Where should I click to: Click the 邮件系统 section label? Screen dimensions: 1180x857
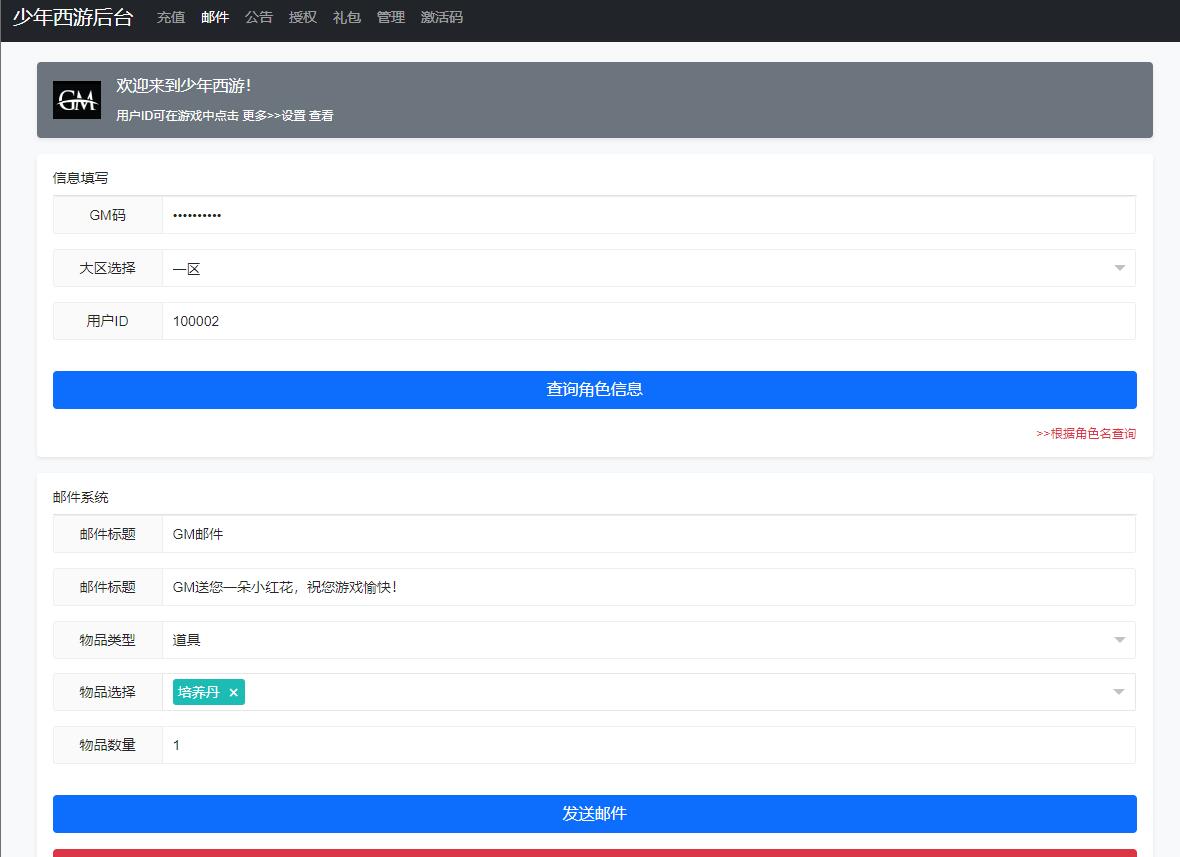point(81,497)
